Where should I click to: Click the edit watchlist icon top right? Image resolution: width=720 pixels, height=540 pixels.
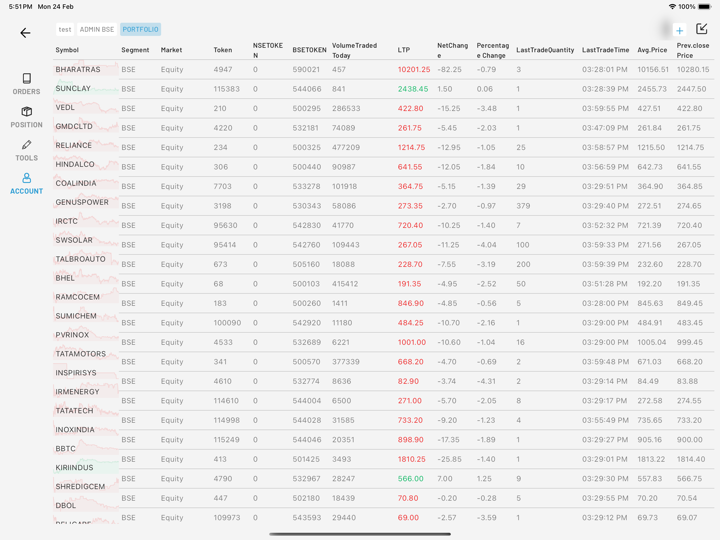(x=702, y=29)
